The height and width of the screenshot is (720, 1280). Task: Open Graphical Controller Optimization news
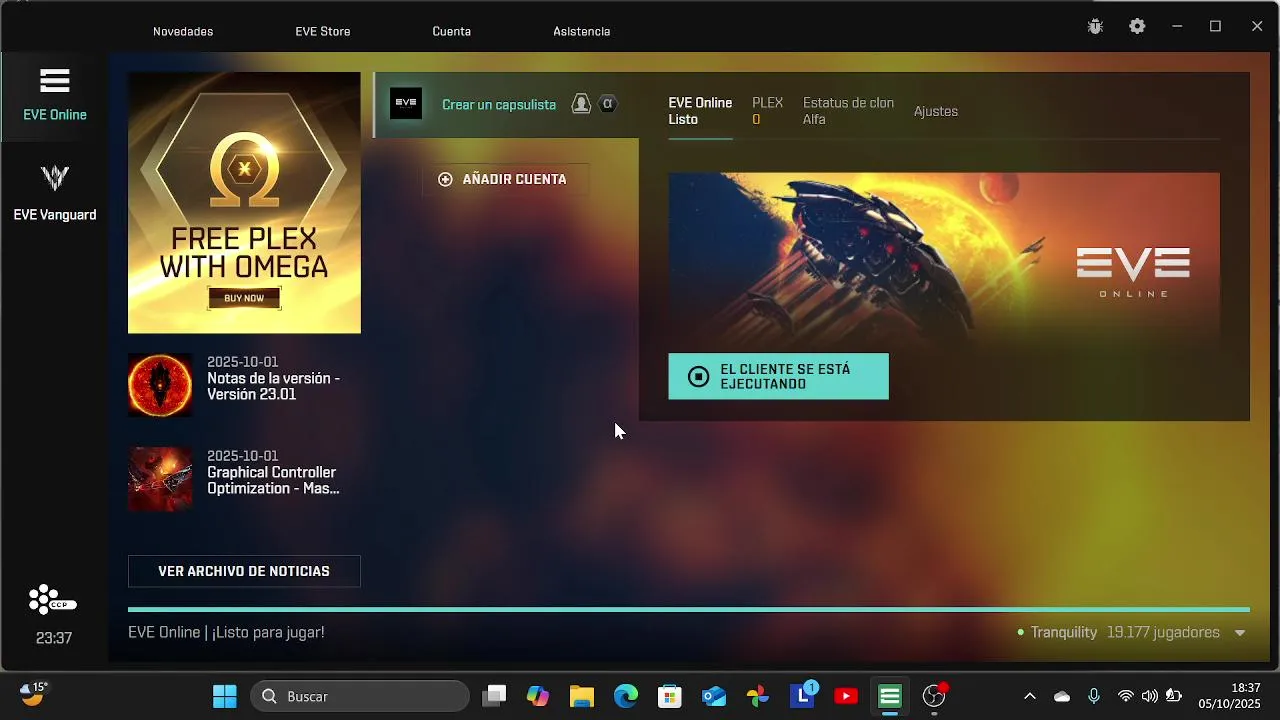(272, 472)
